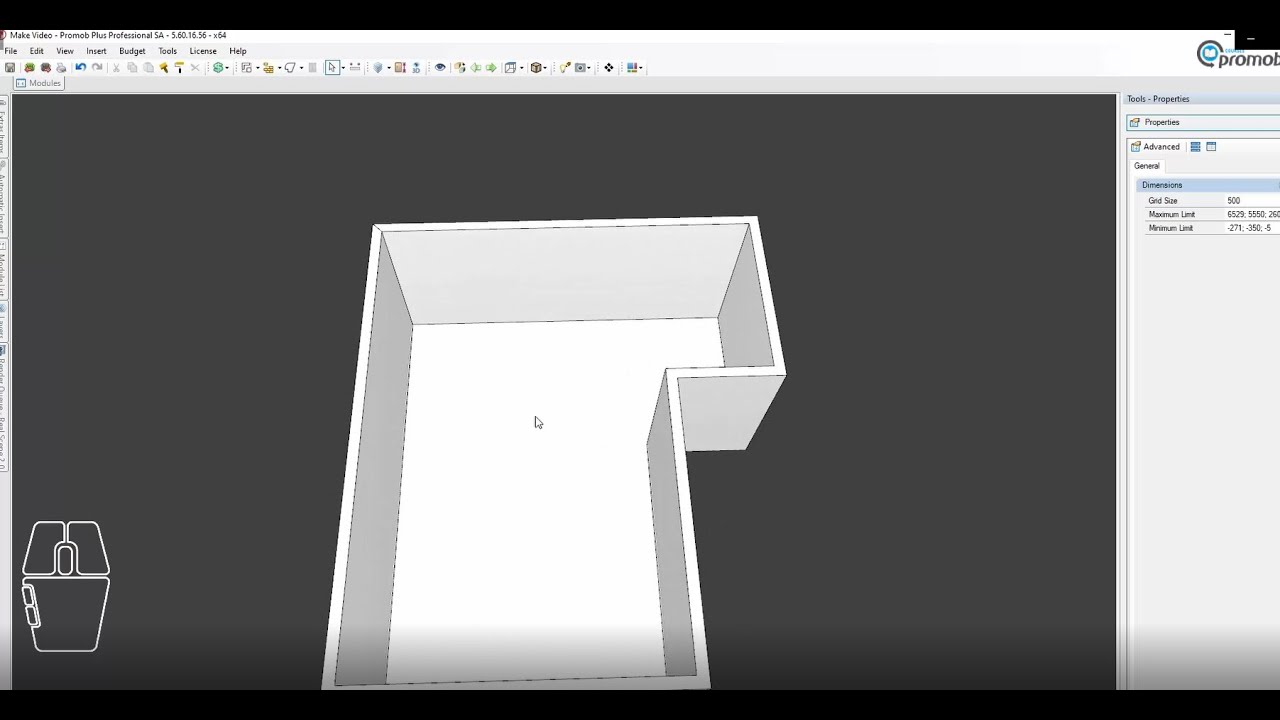Open the View menu

click(65, 51)
